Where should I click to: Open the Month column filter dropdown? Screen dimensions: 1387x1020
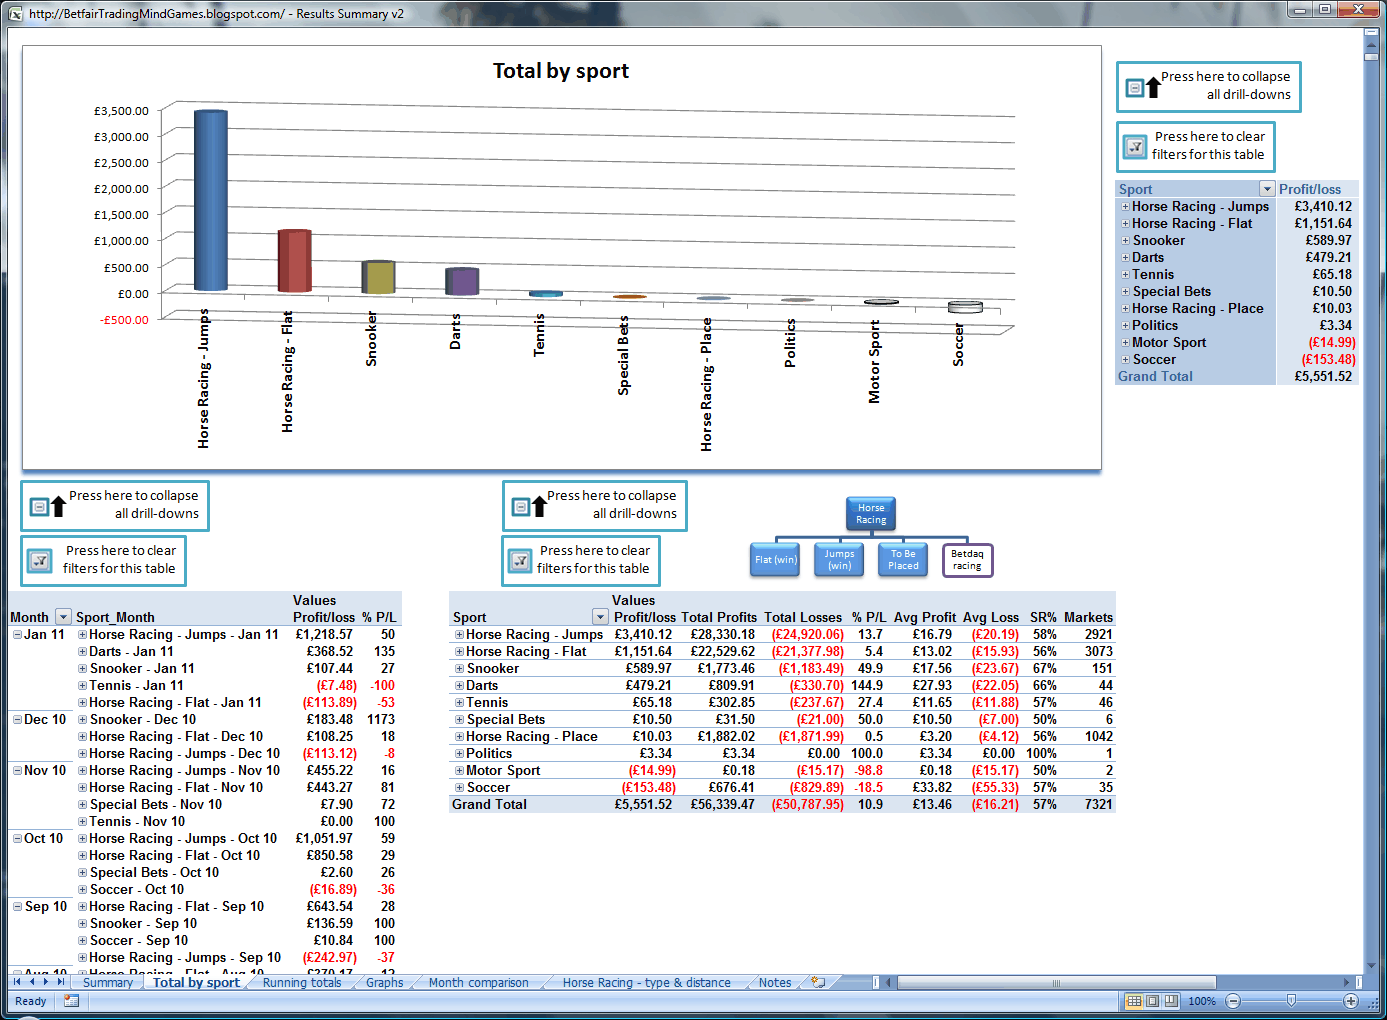(63, 617)
